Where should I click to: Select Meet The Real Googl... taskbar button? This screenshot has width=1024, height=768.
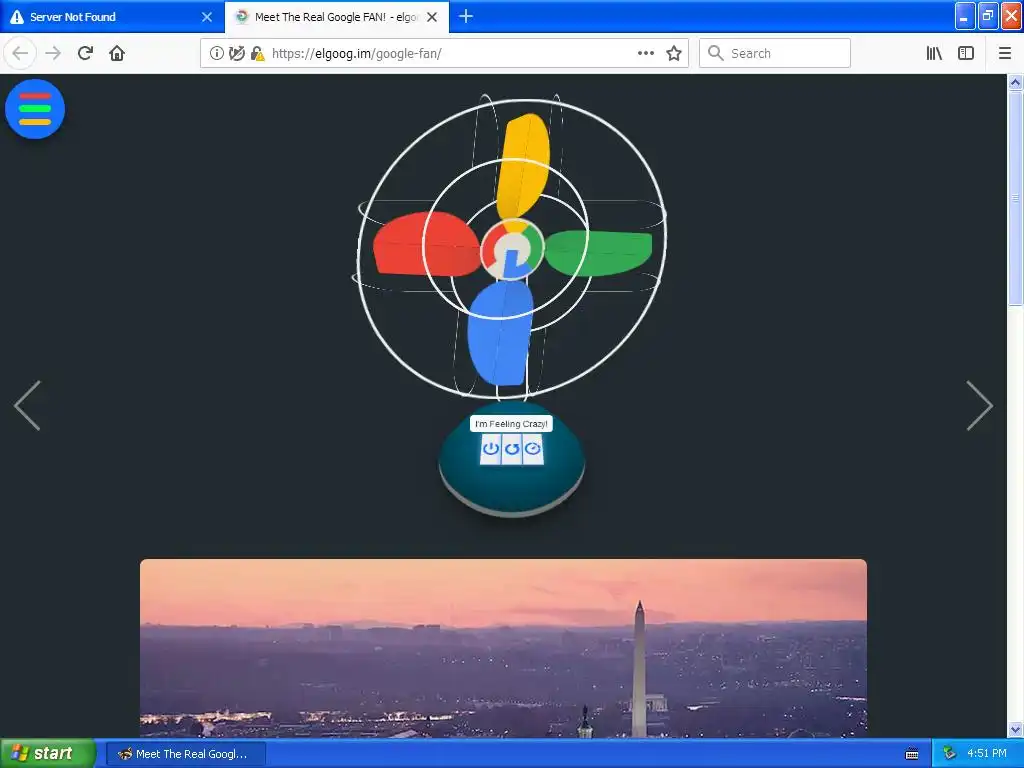pyautogui.click(x=185, y=754)
